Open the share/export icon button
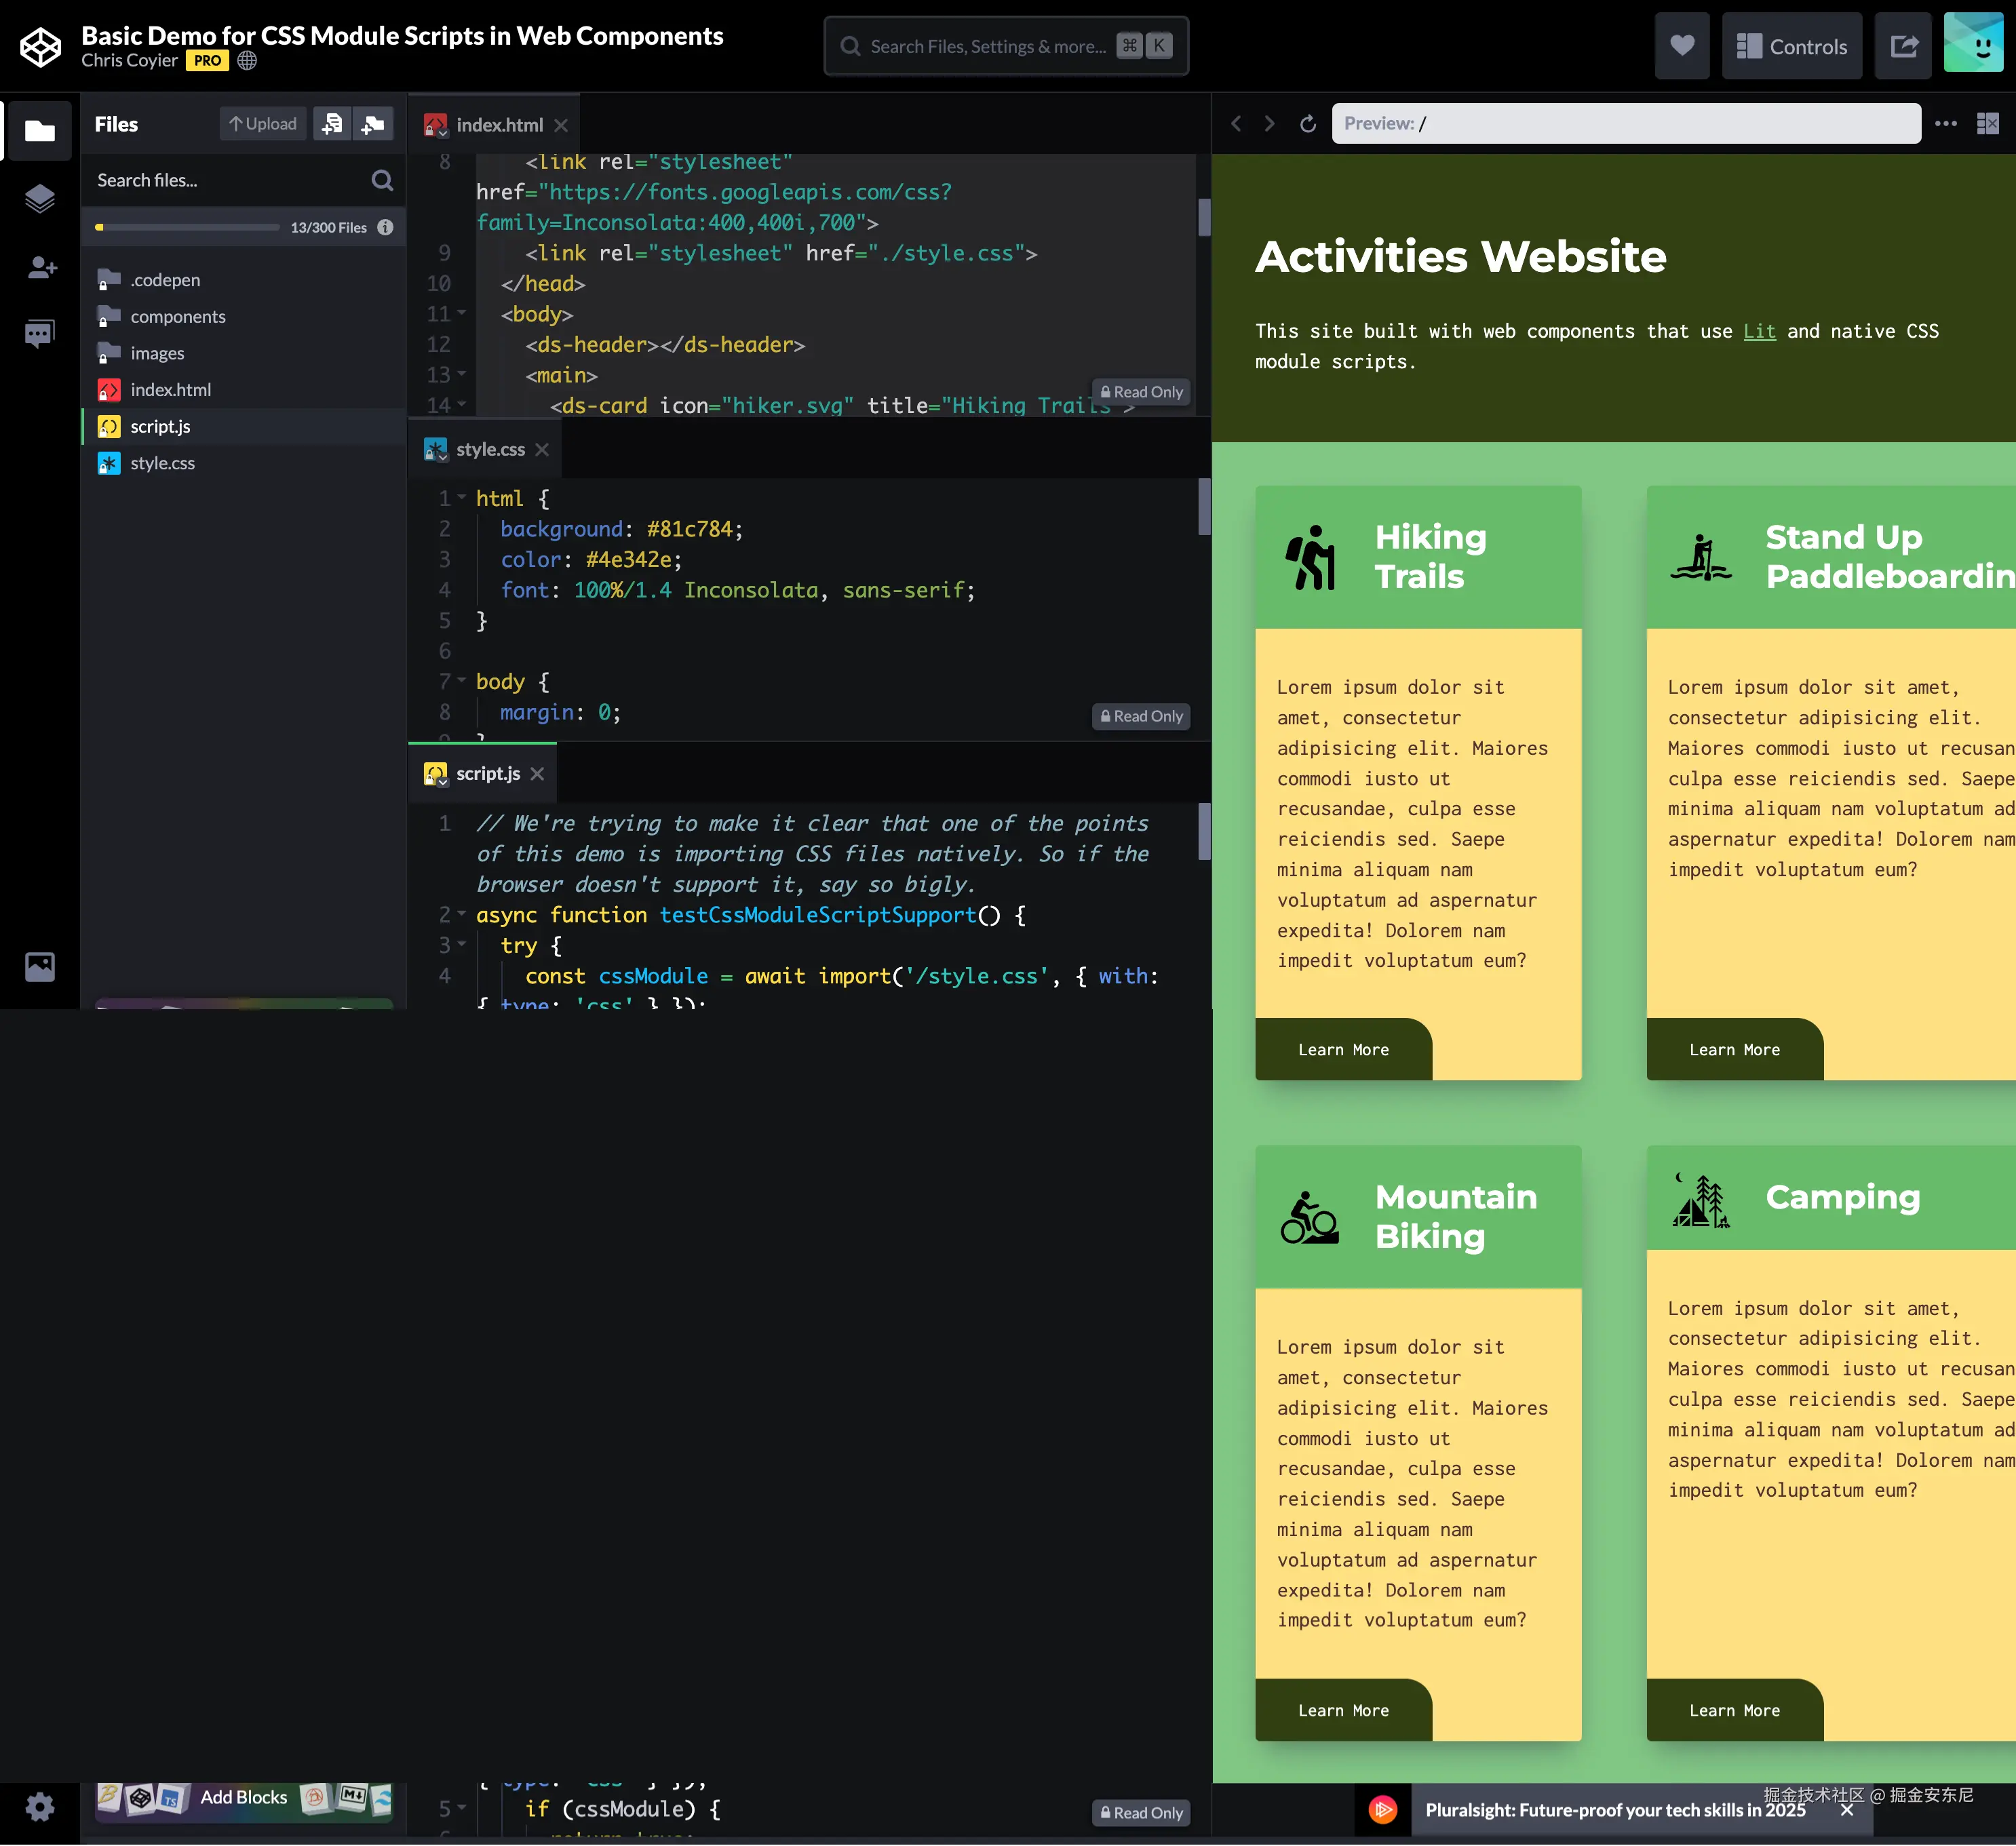 click(x=1903, y=46)
